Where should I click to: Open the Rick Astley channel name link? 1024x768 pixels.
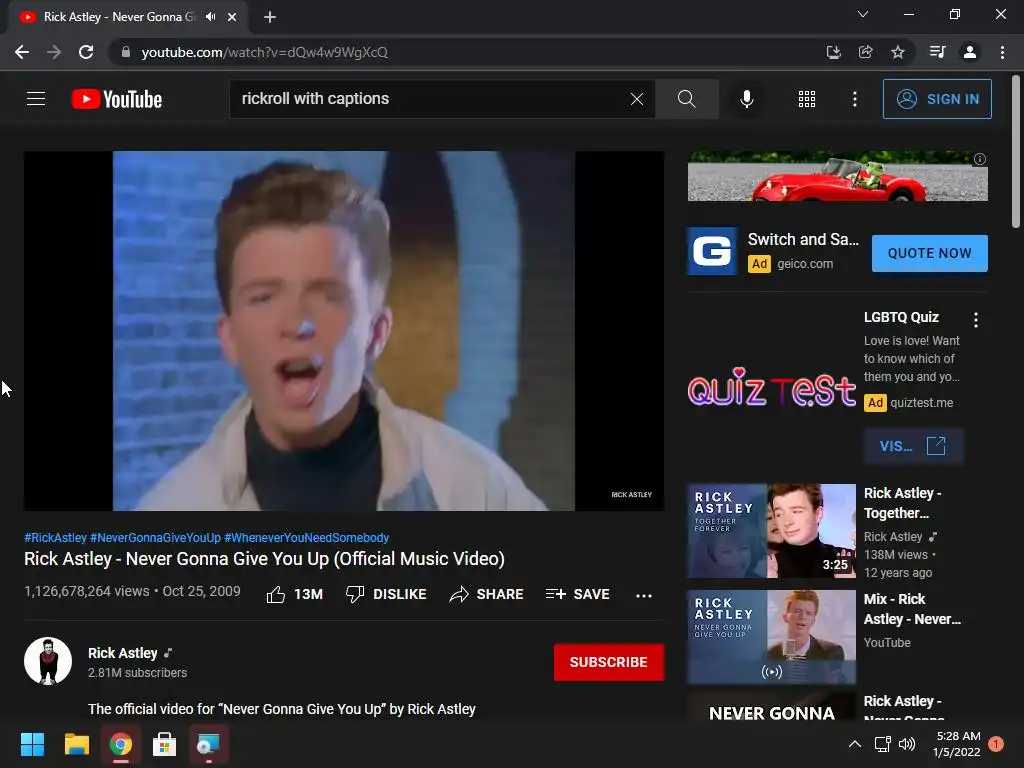click(123, 653)
